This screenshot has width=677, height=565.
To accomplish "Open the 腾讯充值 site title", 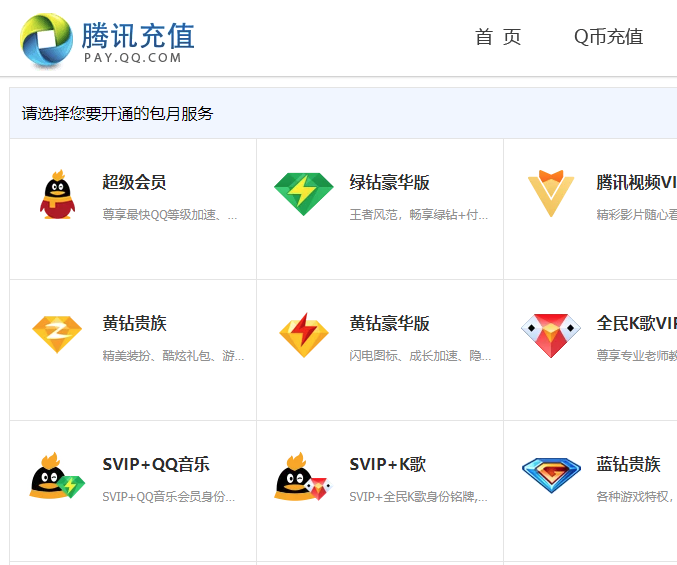I will tap(138, 36).
